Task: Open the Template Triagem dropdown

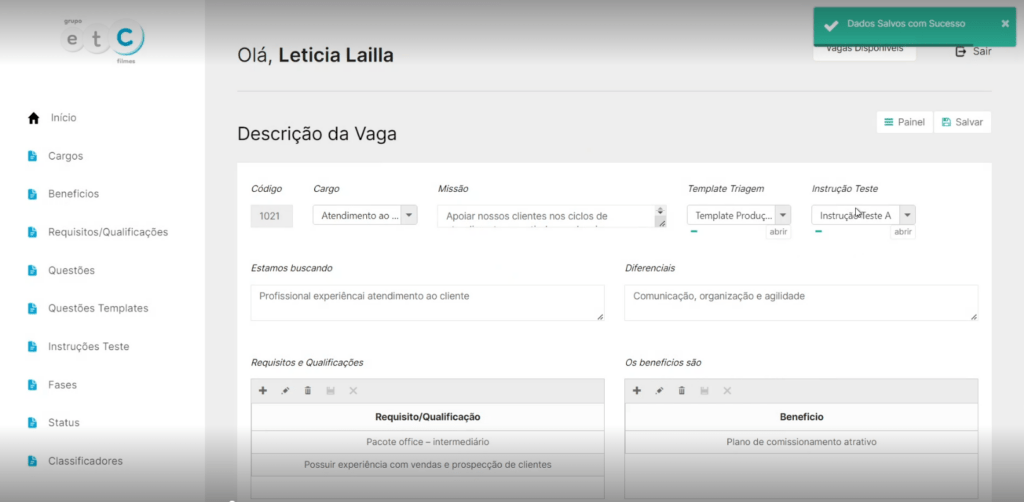Action: [783, 215]
